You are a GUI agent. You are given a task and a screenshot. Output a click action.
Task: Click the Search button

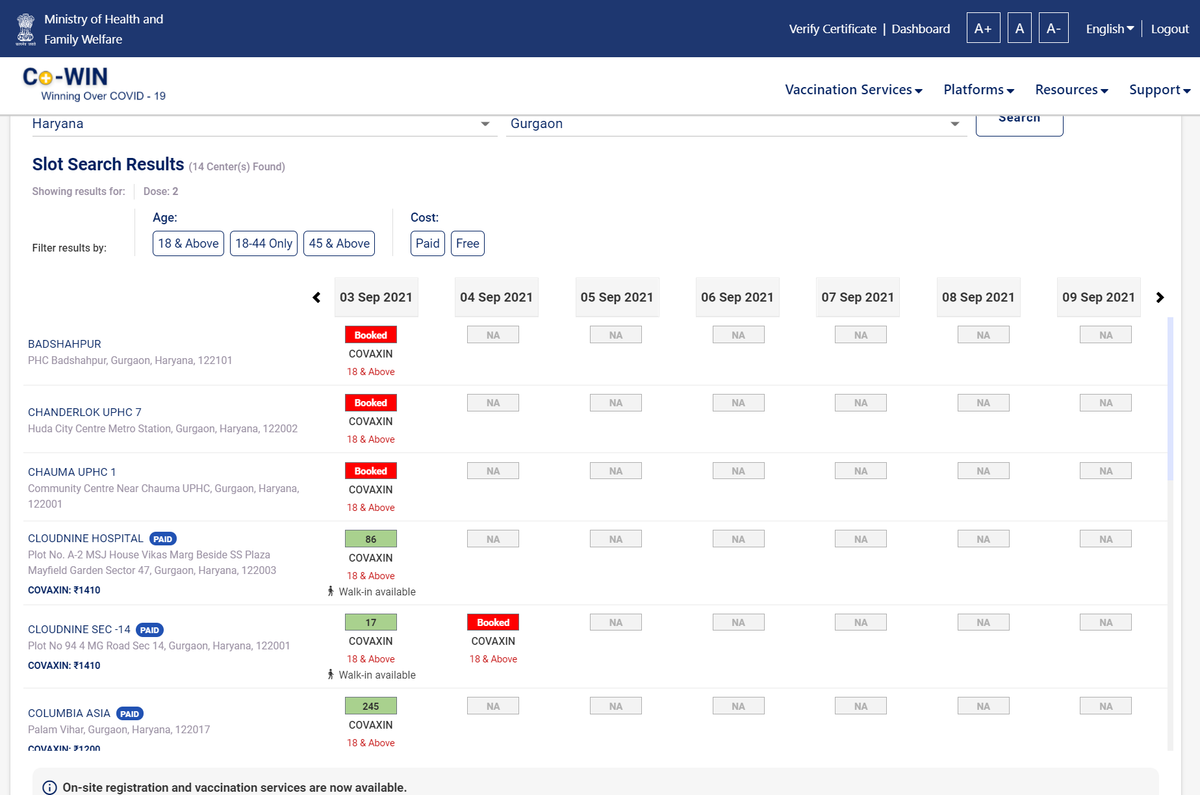tap(1019, 122)
